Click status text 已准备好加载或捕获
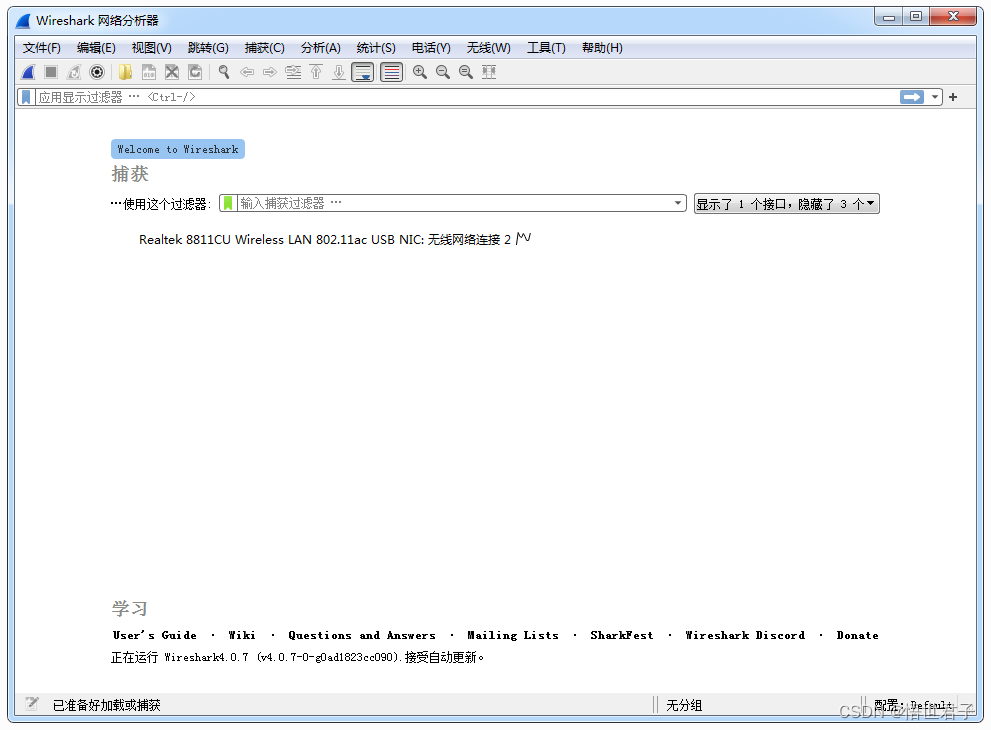Screen dimensions: 991x730 (x=107, y=705)
